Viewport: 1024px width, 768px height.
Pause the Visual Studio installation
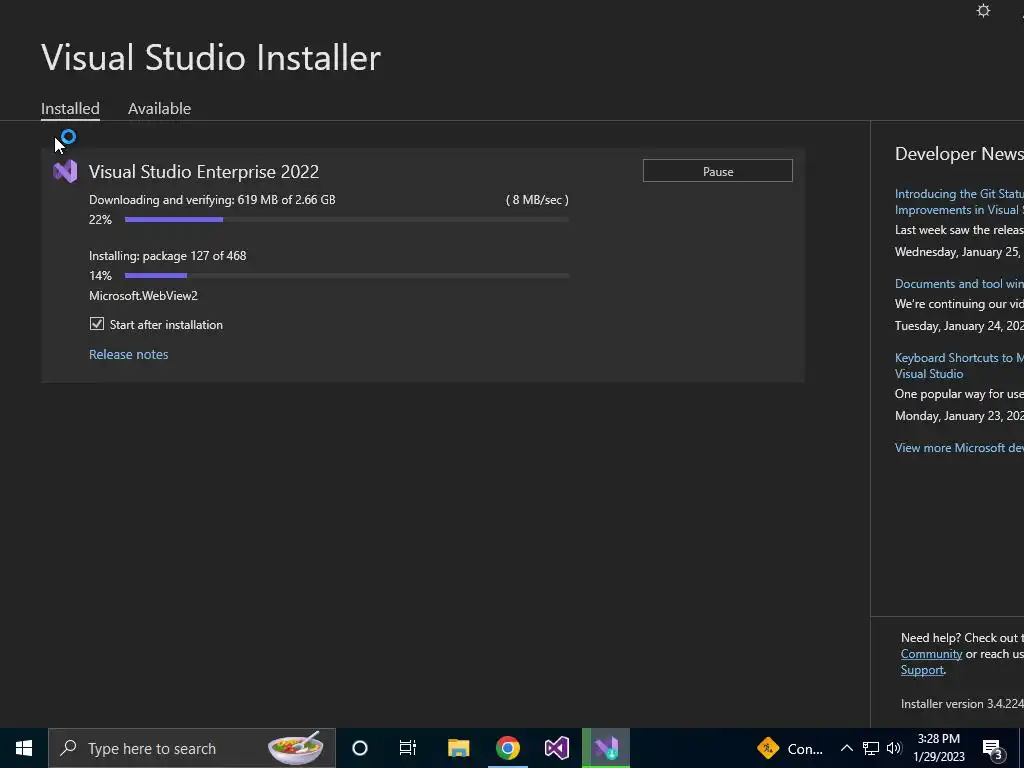[x=718, y=171]
